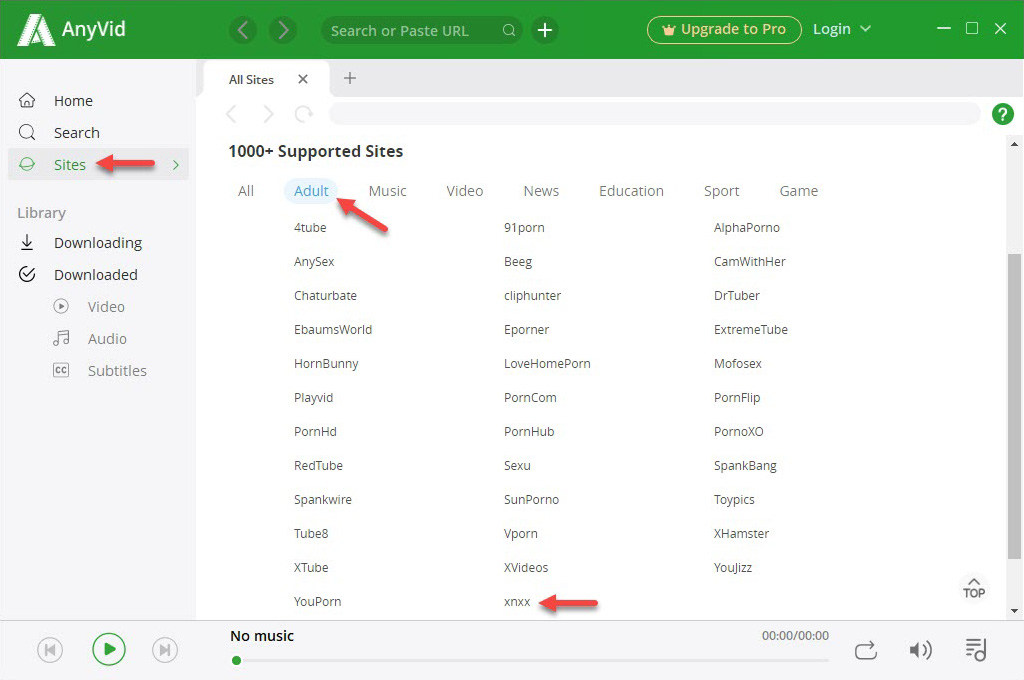Skip to next track
Viewport: 1024px width, 680px height.
tap(165, 650)
